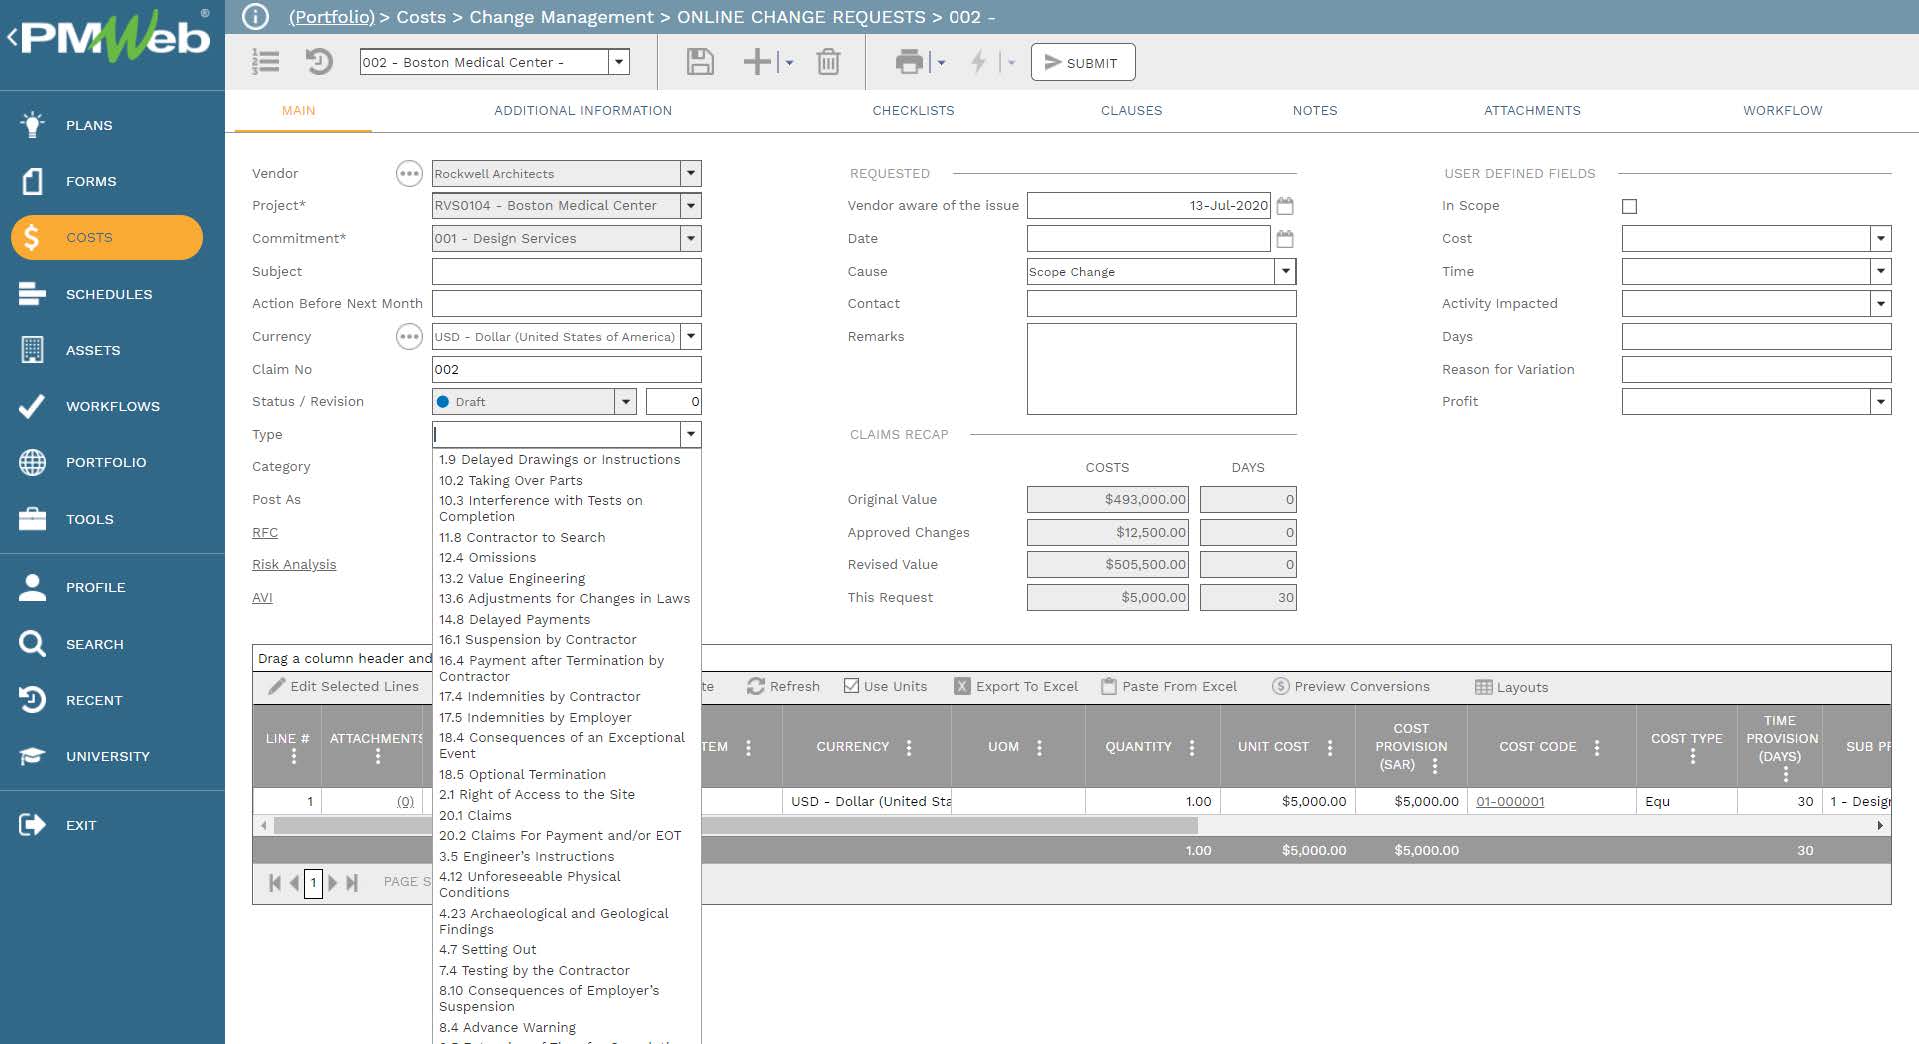Expand the Status Draft dropdown
The width and height of the screenshot is (1919, 1044).
click(x=626, y=402)
